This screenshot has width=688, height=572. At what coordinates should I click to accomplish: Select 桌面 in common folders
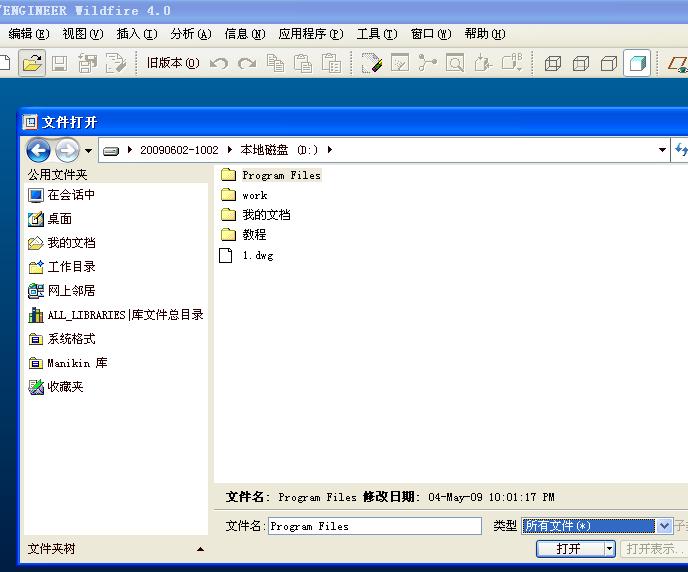(50, 218)
